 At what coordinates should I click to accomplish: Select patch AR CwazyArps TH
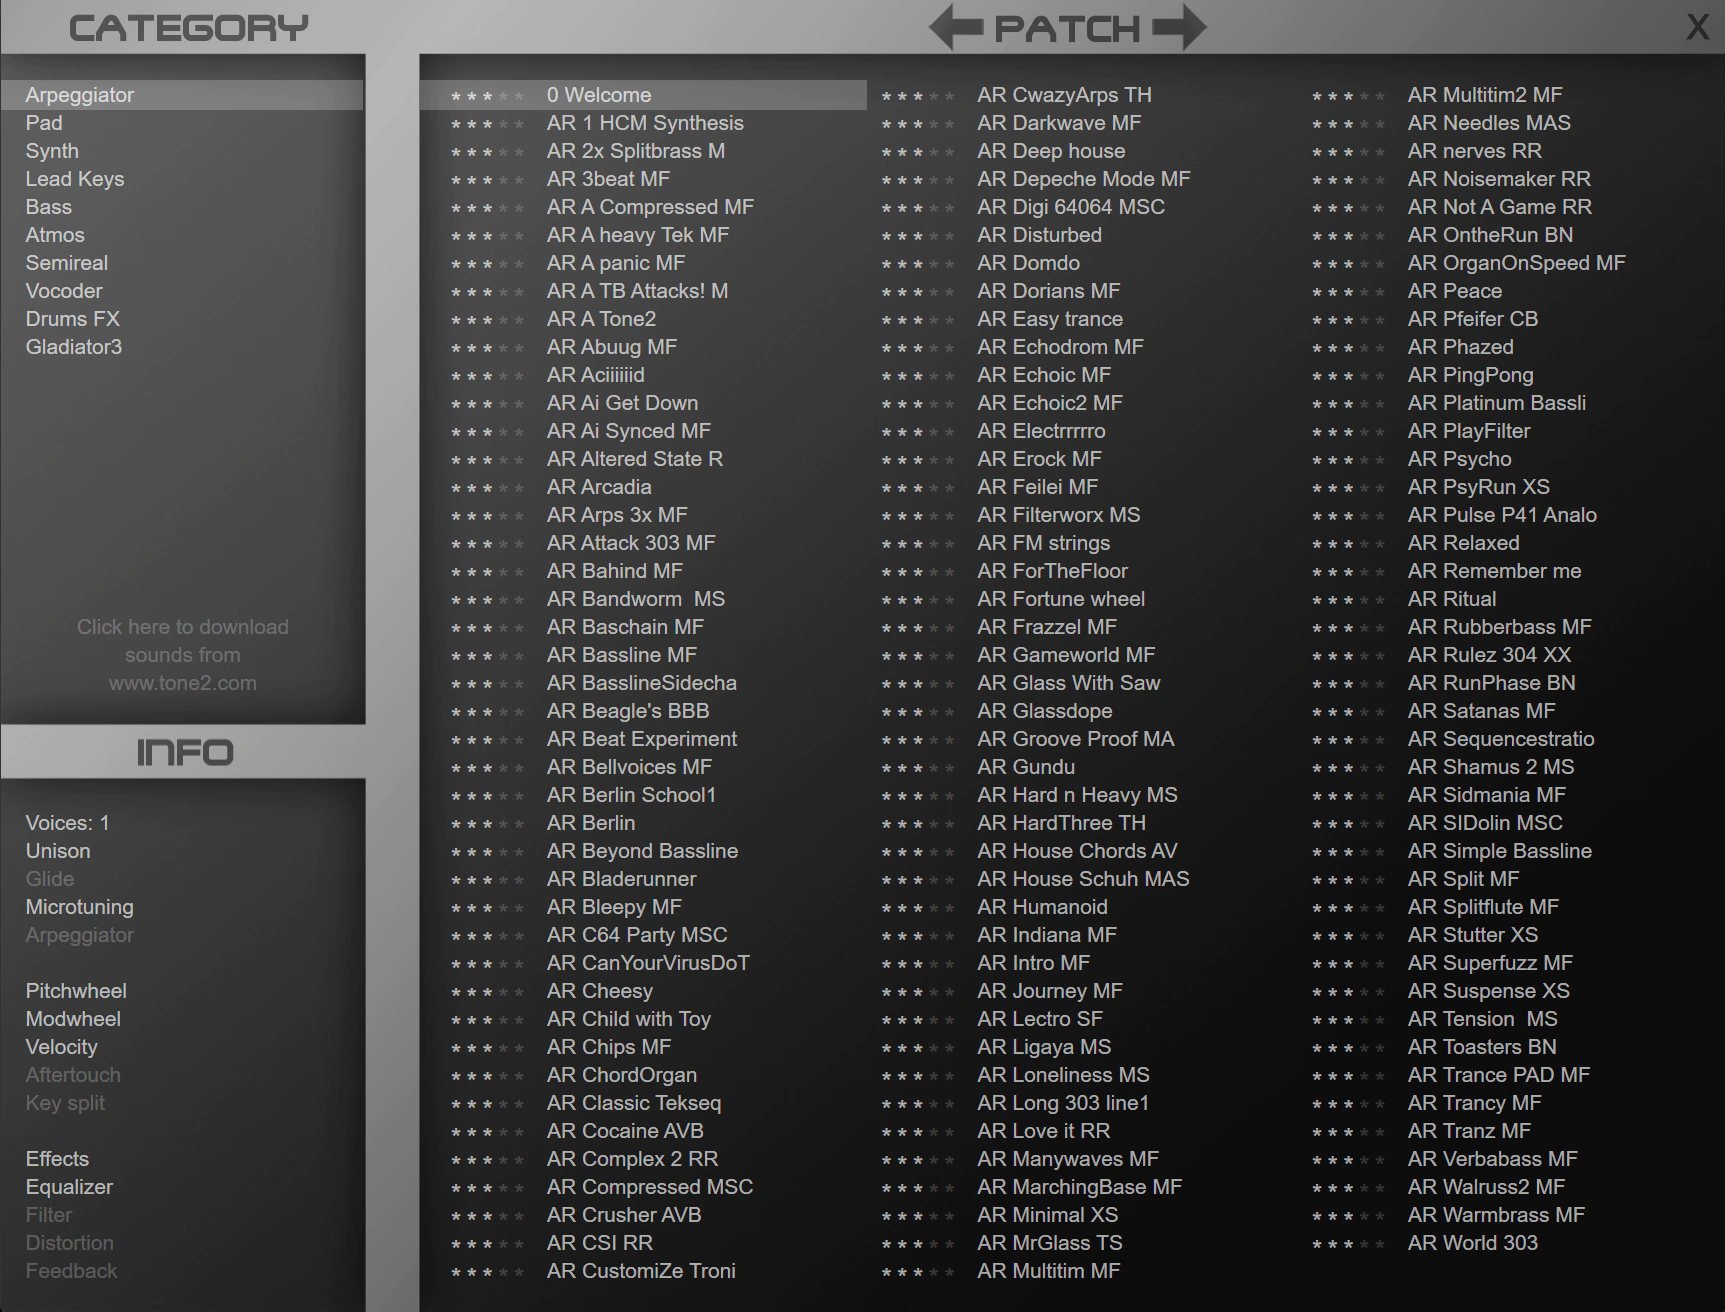pyautogui.click(x=1064, y=95)
